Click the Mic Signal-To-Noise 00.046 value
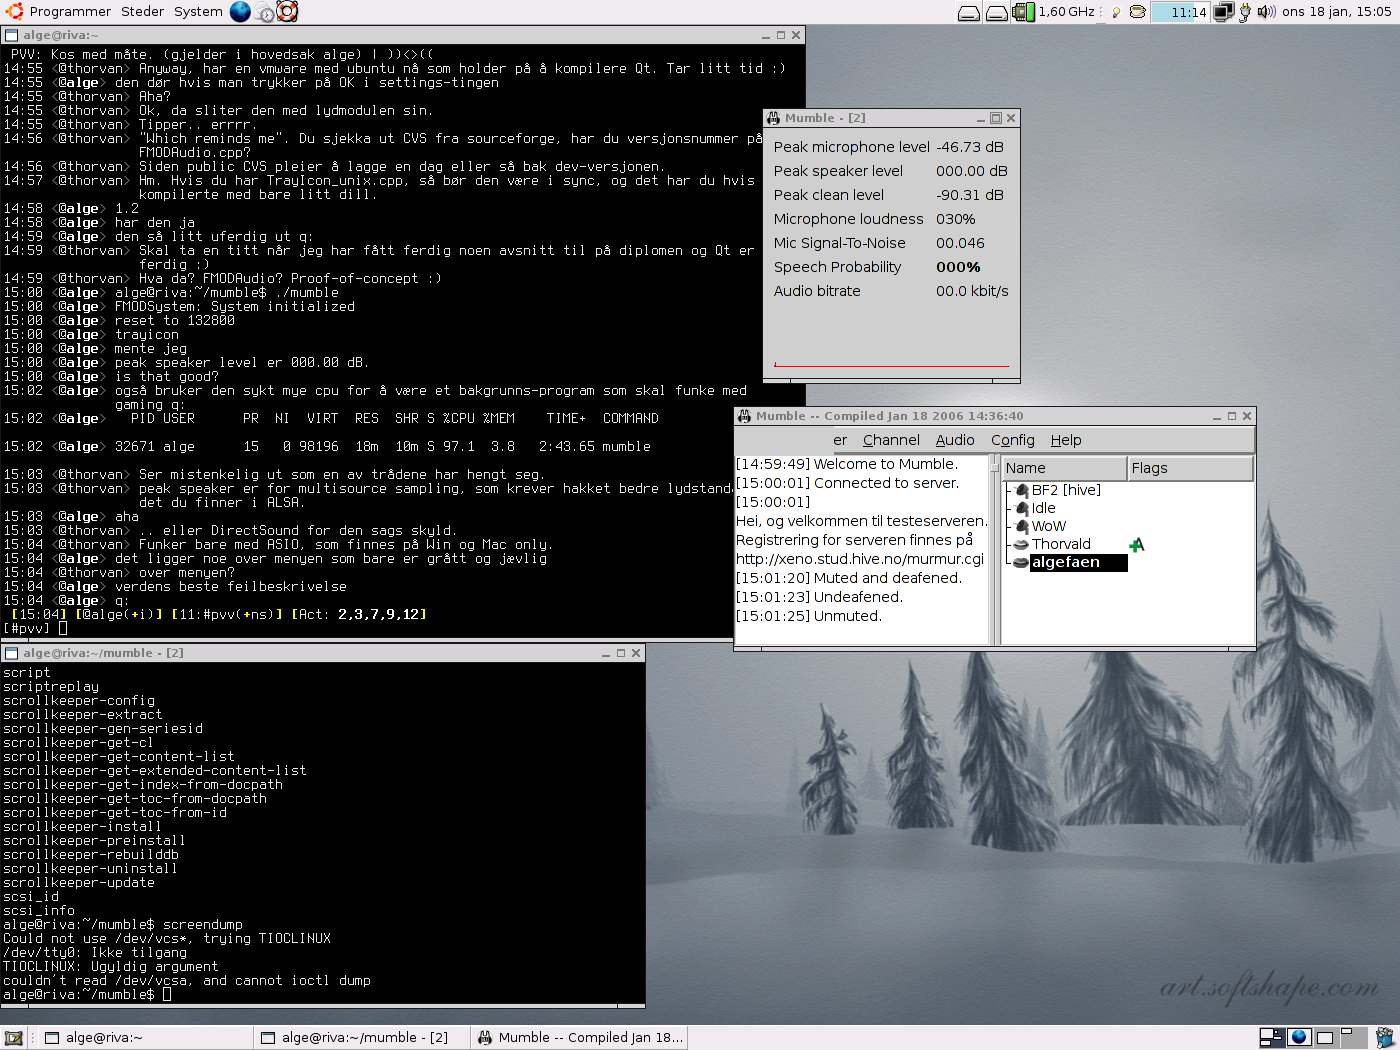 click(960, 243)
